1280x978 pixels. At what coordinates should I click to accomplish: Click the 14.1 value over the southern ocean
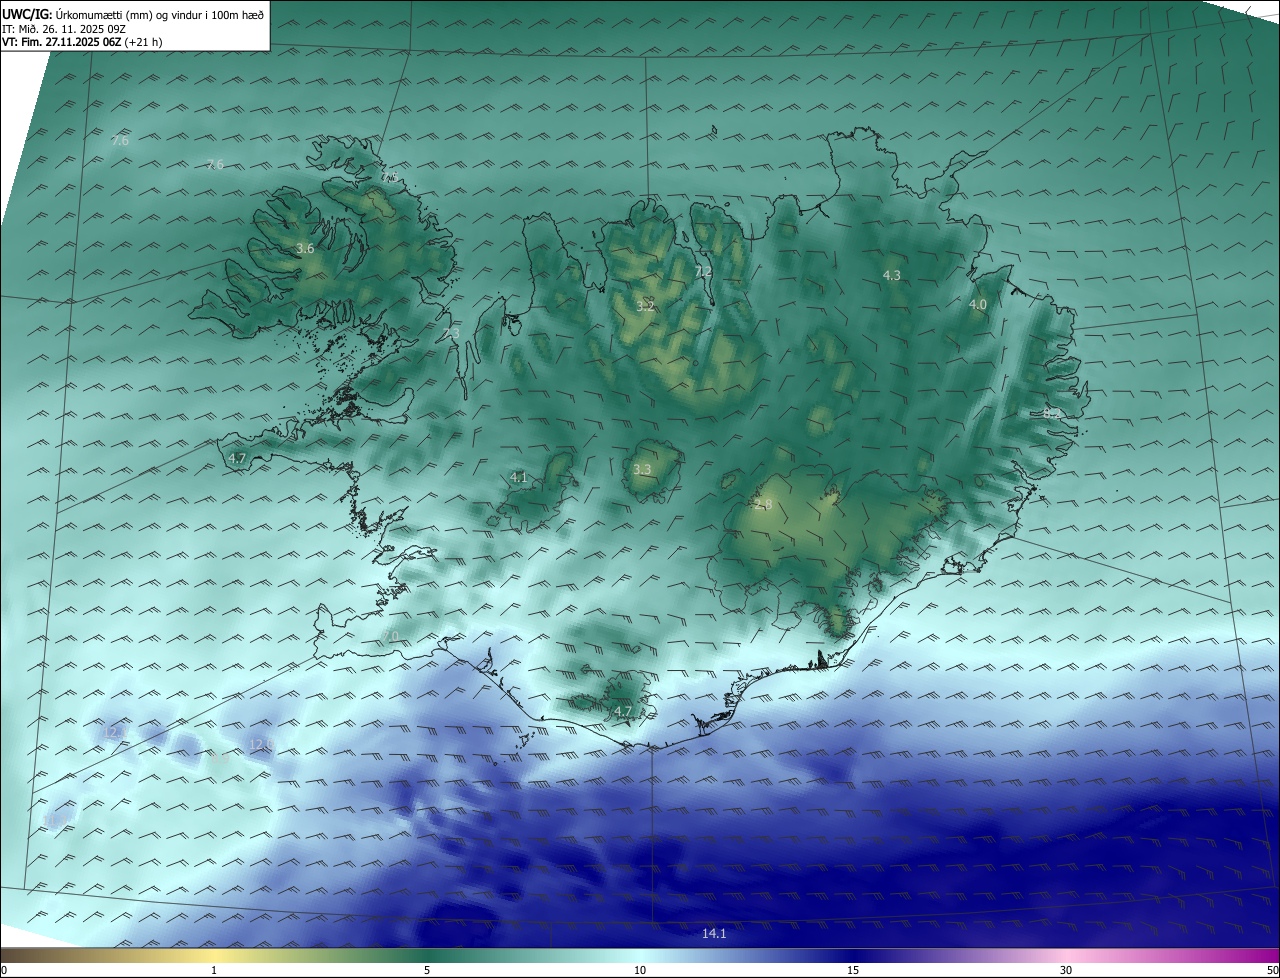(x=714, y=933)
